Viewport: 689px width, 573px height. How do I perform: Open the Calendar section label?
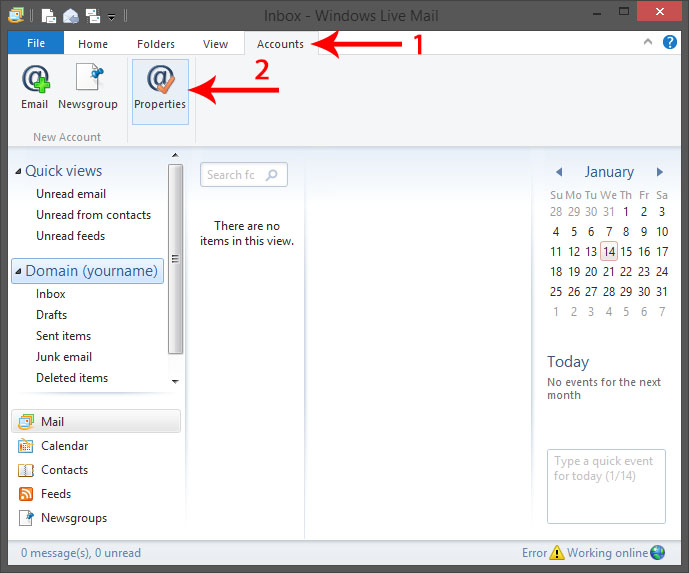pos(65,446)
